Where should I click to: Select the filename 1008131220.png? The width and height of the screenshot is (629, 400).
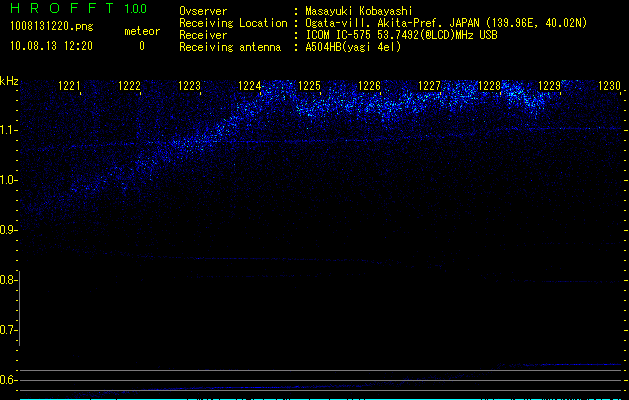(x=52, y=27)
